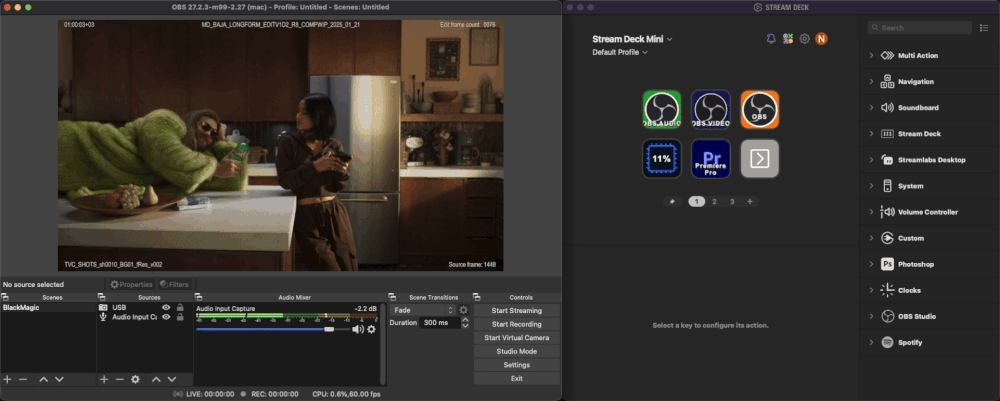Switch to Stream Deck page 1
Image resolution: width=1000 pixels, height=401 pixels.
[696, 201]
